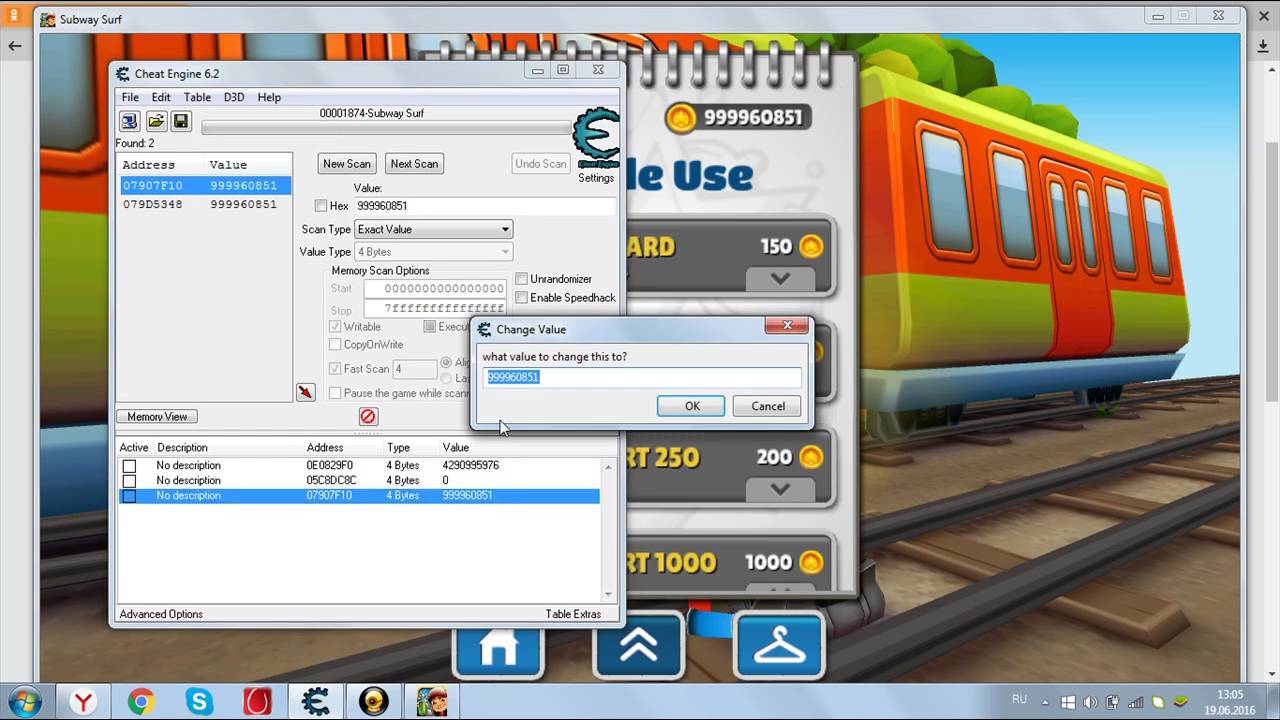Viewport: 1280px width, 720px height.
Task: Click the Windows flag tray icon
Action: tap(1067, 702)
